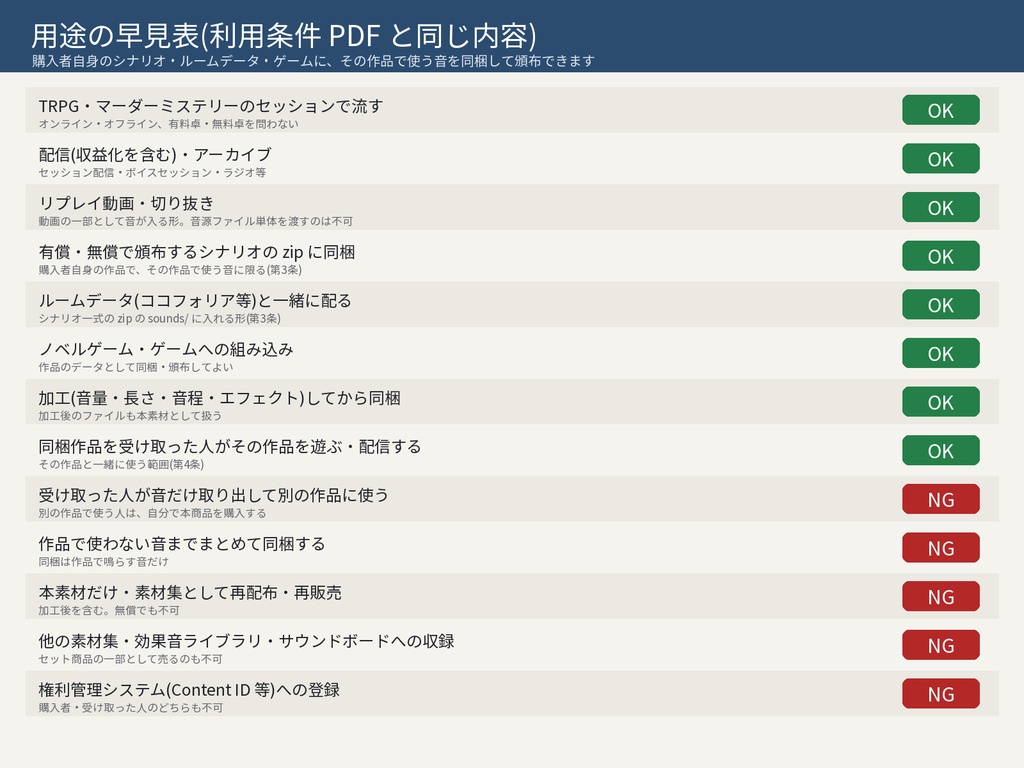
Task: Click the OK badge for the ルームデータ row
Action: click(940, 304)
